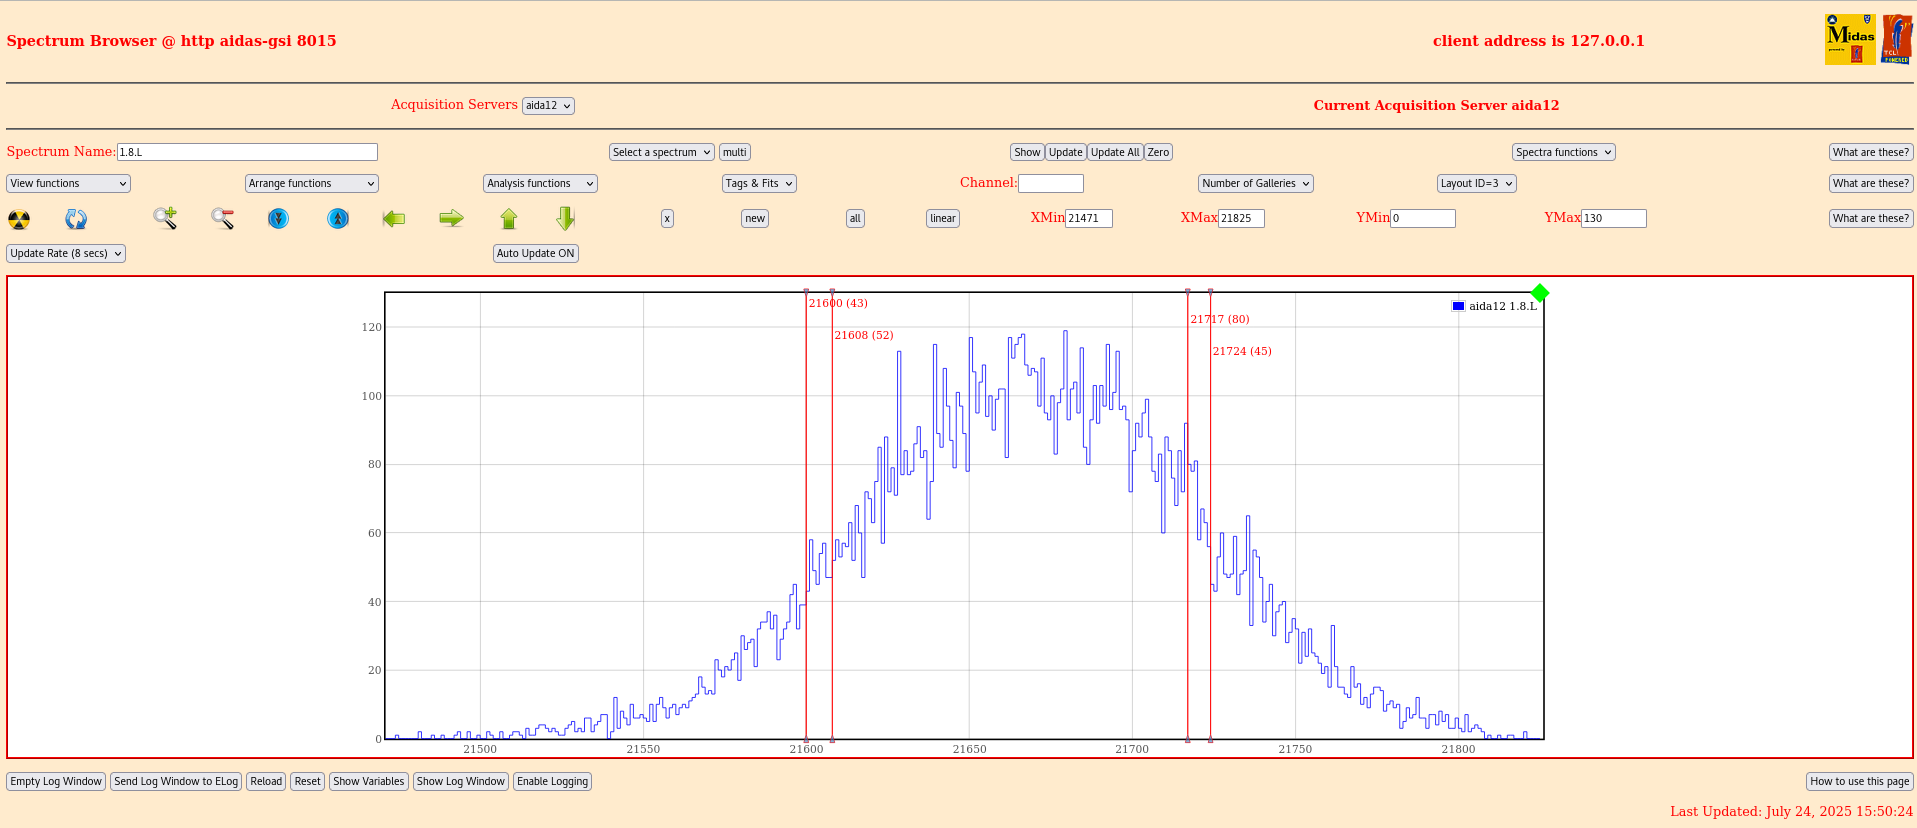Zoom out with the magnifier minus icon
The width and height of the screenshot is (1917, 828).
click(x=222, y=218)
